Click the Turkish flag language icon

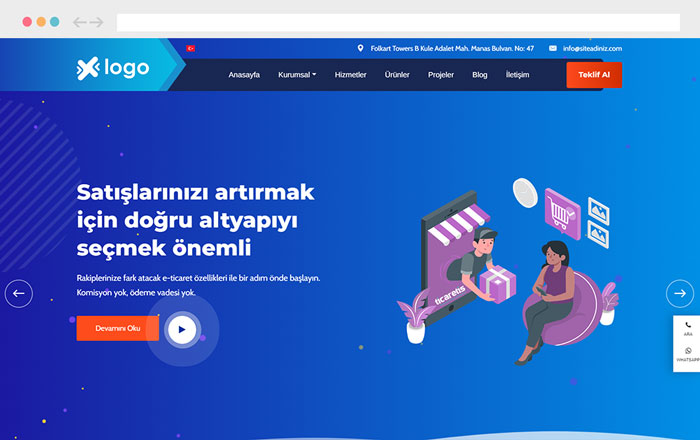coord(191,48)
